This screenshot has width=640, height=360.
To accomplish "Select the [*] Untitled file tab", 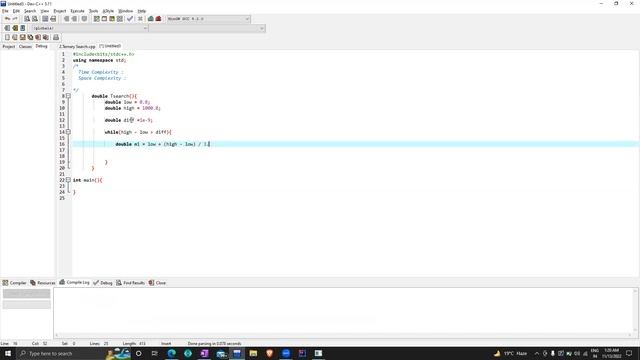I will [110, 46].
